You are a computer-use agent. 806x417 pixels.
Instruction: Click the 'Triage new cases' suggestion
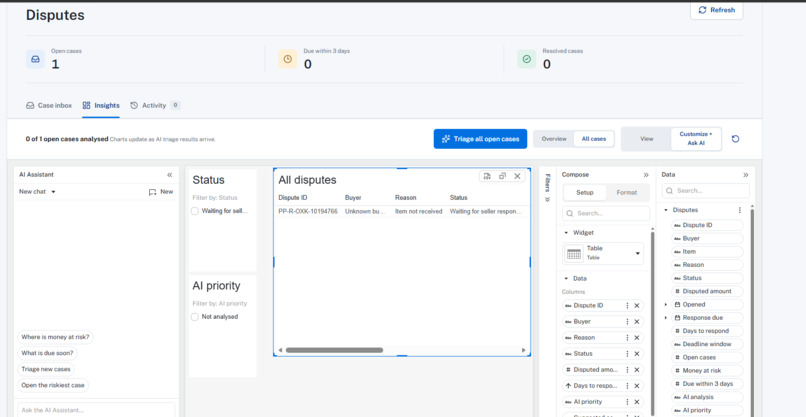(x=46, y=369)
